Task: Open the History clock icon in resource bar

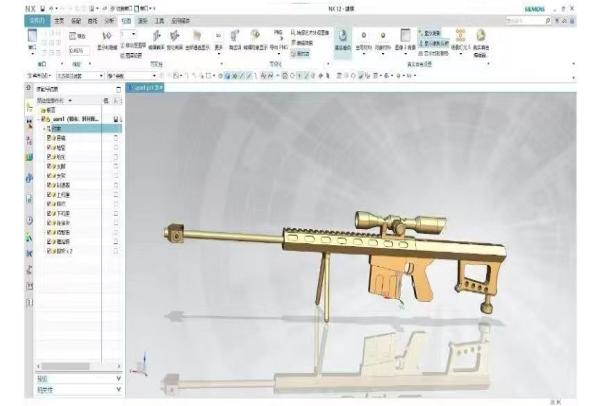Action: click(x=29, y=219)
